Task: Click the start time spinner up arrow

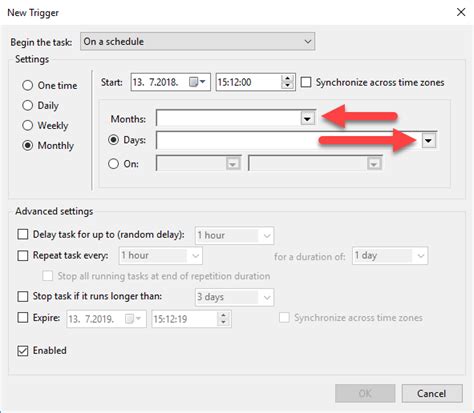Action: (287, 78)
